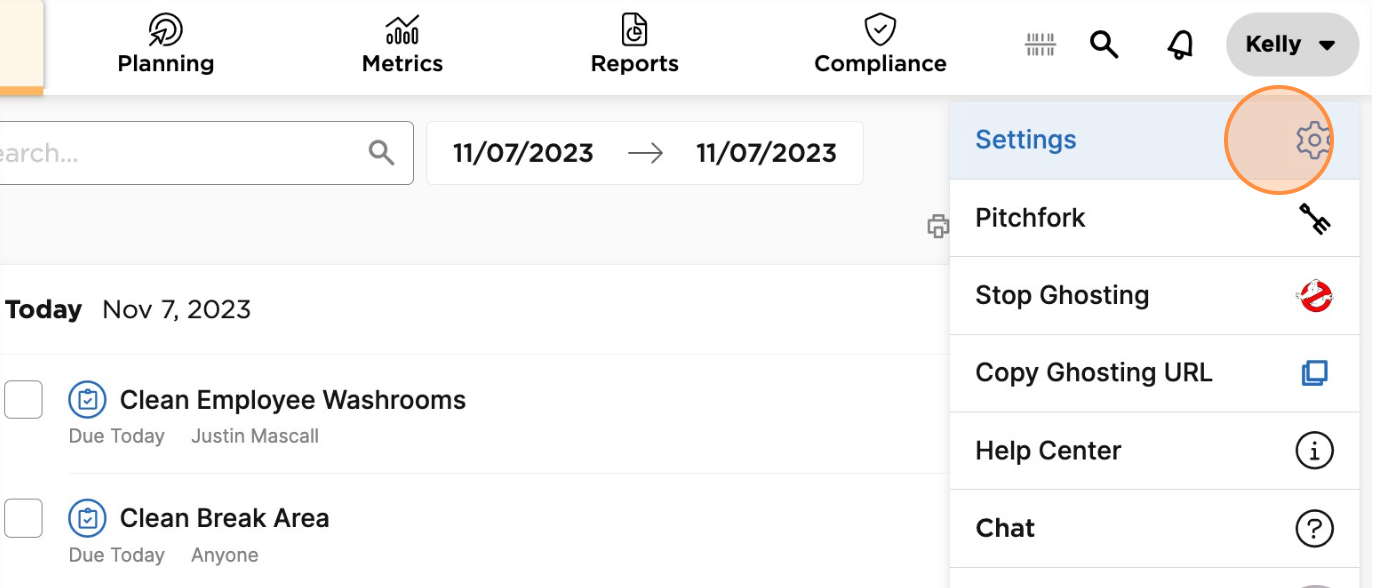The height and width of the screenshot is (588, 1374).
Task: Open the Metrics chart icon
Action: coord(402,30)
